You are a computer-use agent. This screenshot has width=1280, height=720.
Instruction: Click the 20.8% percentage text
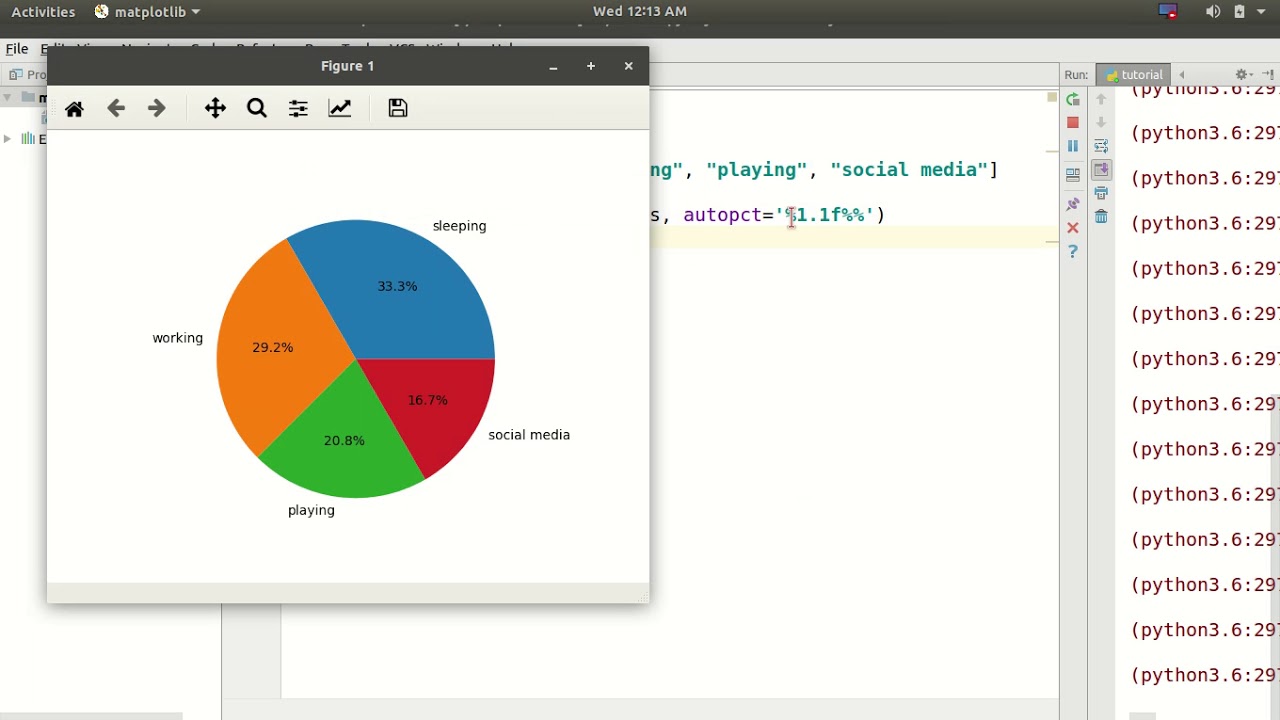[344, 440]
